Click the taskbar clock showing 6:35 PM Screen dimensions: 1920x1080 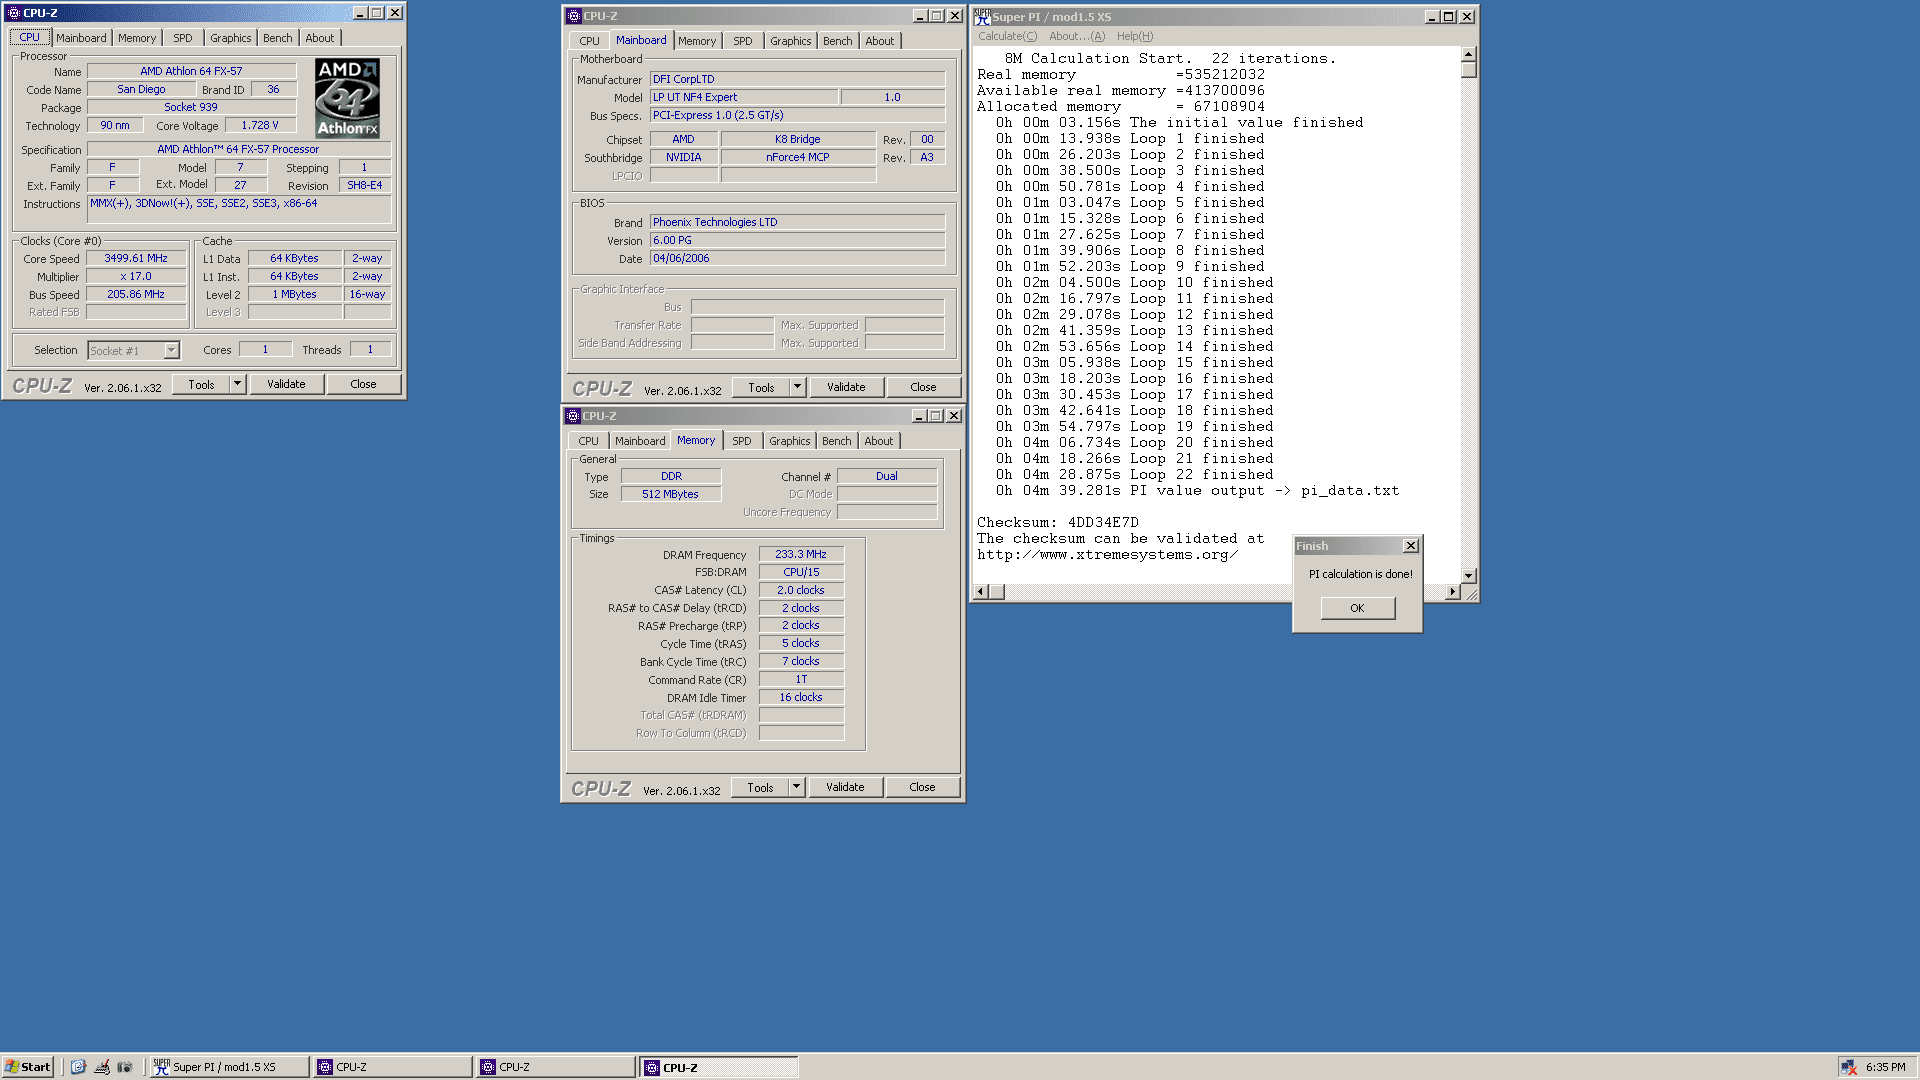1885,1067
